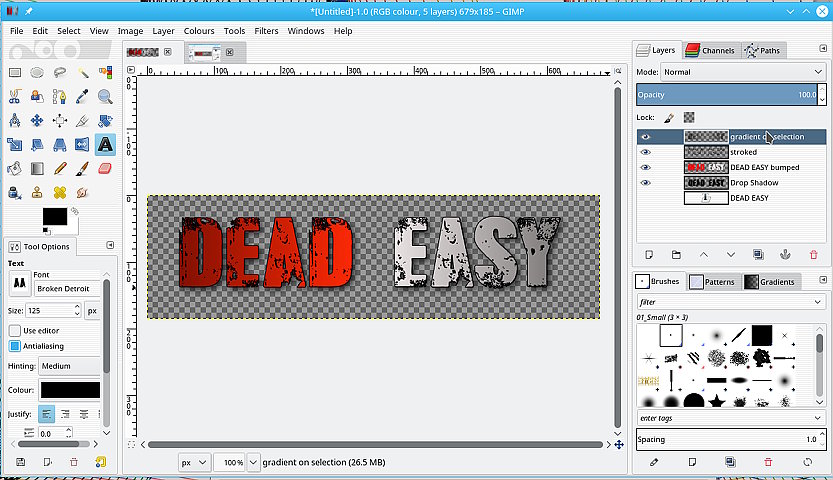
Task: Select the Rotate tool
Action: [x=105, y=121]
